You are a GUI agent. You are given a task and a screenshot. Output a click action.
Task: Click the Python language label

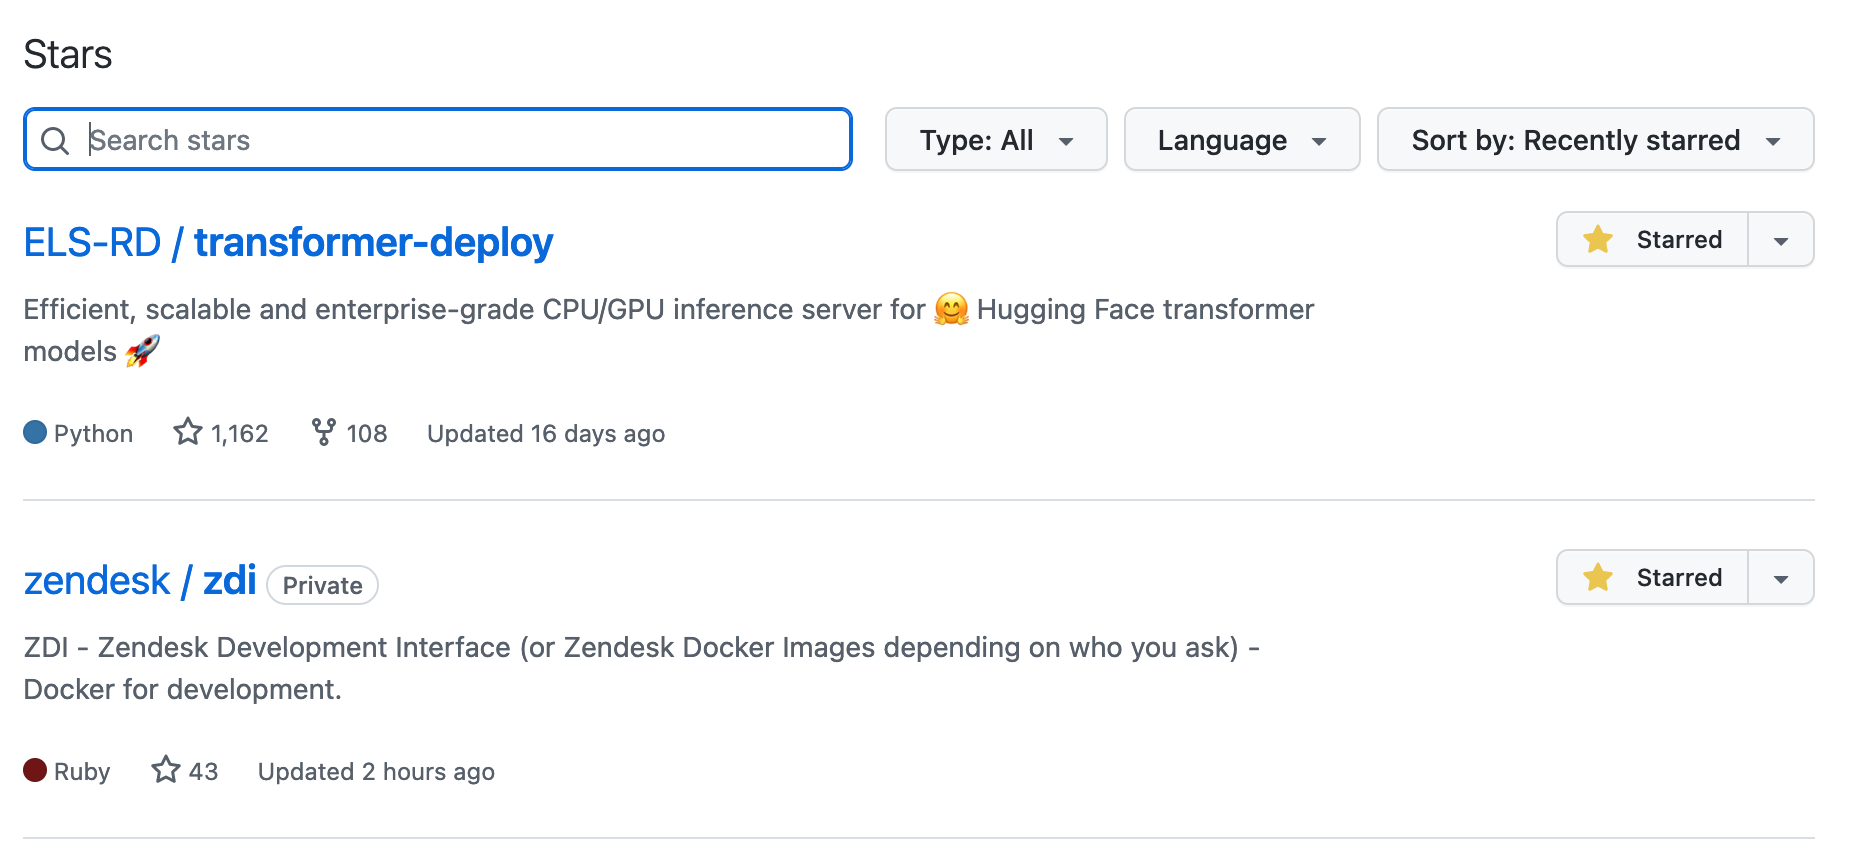(x=93, y=433)
